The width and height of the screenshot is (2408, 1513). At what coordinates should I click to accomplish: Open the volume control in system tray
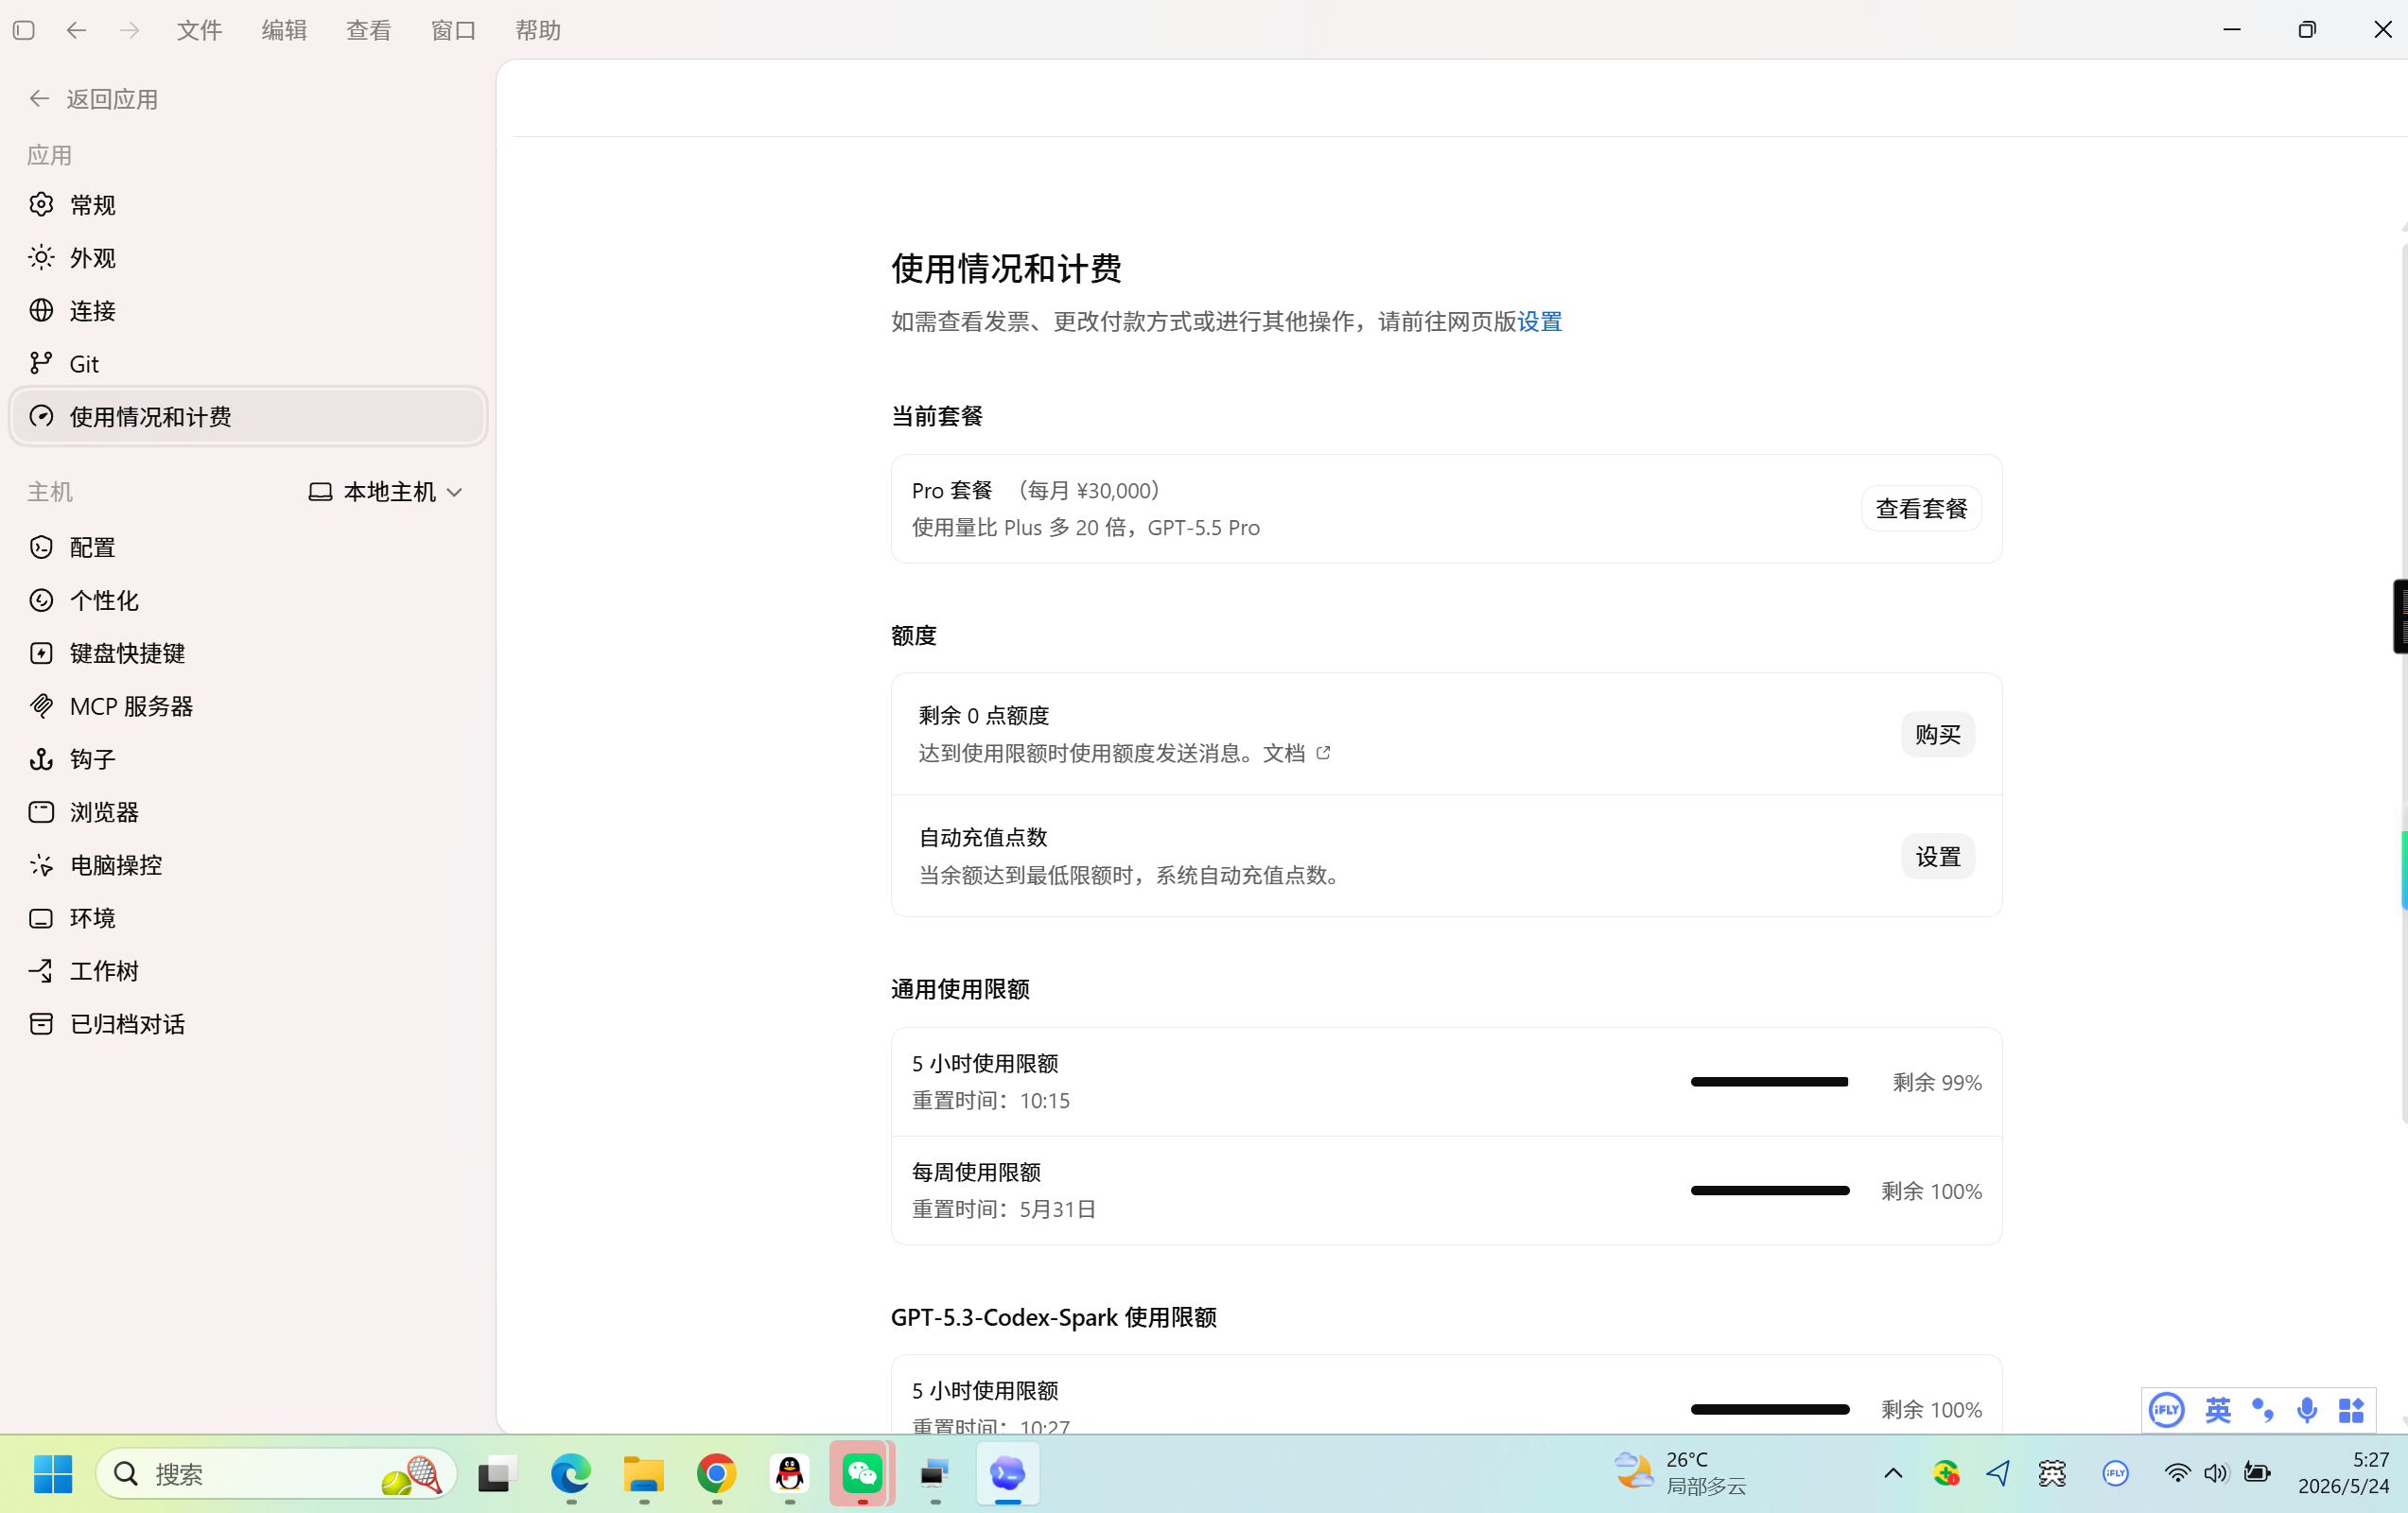(2216, 1473)
